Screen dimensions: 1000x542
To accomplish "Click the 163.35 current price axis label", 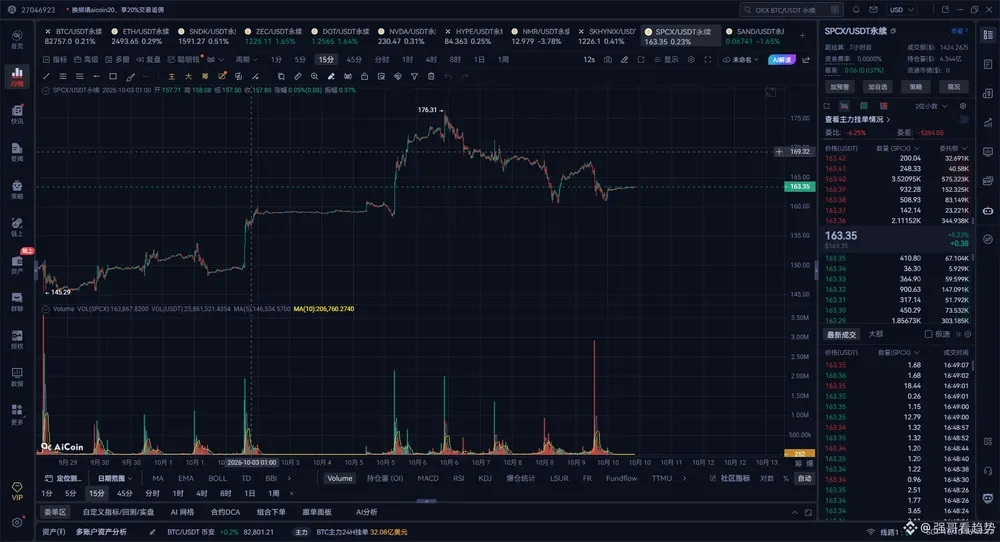I will [x=798, y=186].
